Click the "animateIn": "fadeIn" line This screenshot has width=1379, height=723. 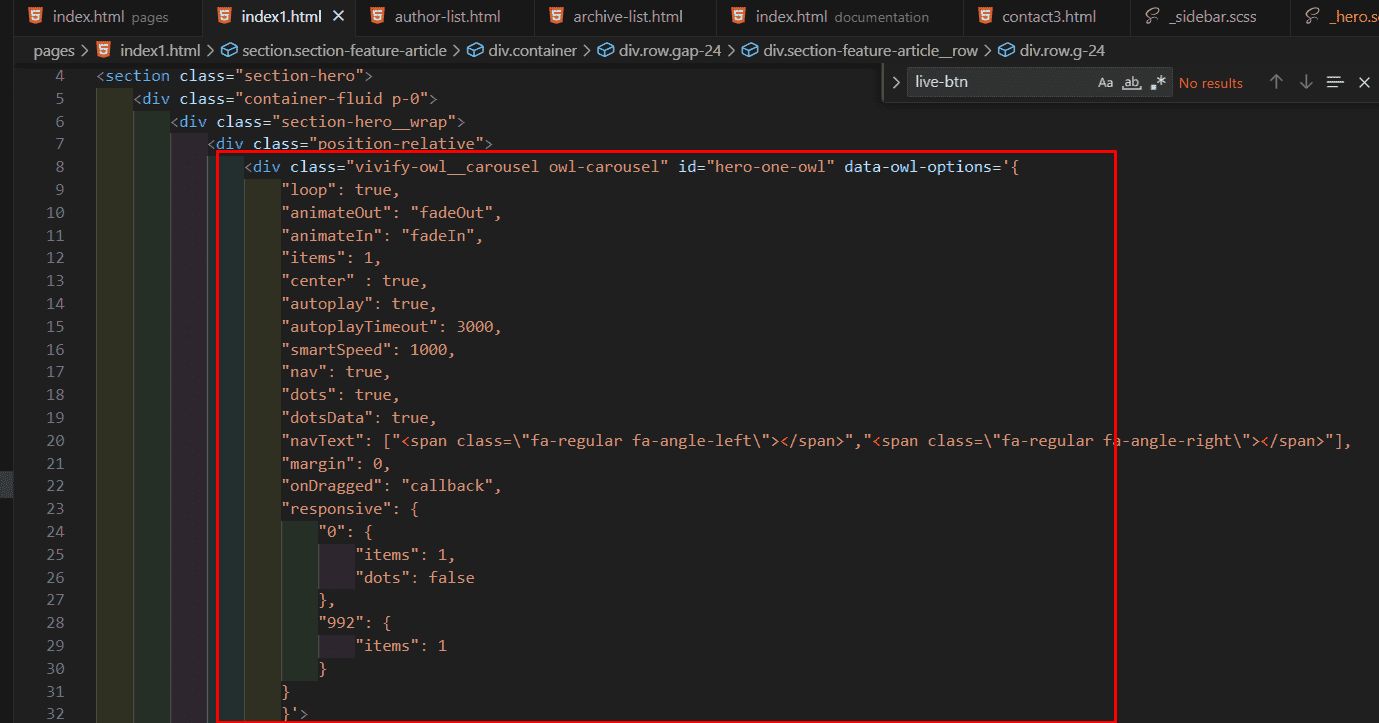[x=382, y=236]
